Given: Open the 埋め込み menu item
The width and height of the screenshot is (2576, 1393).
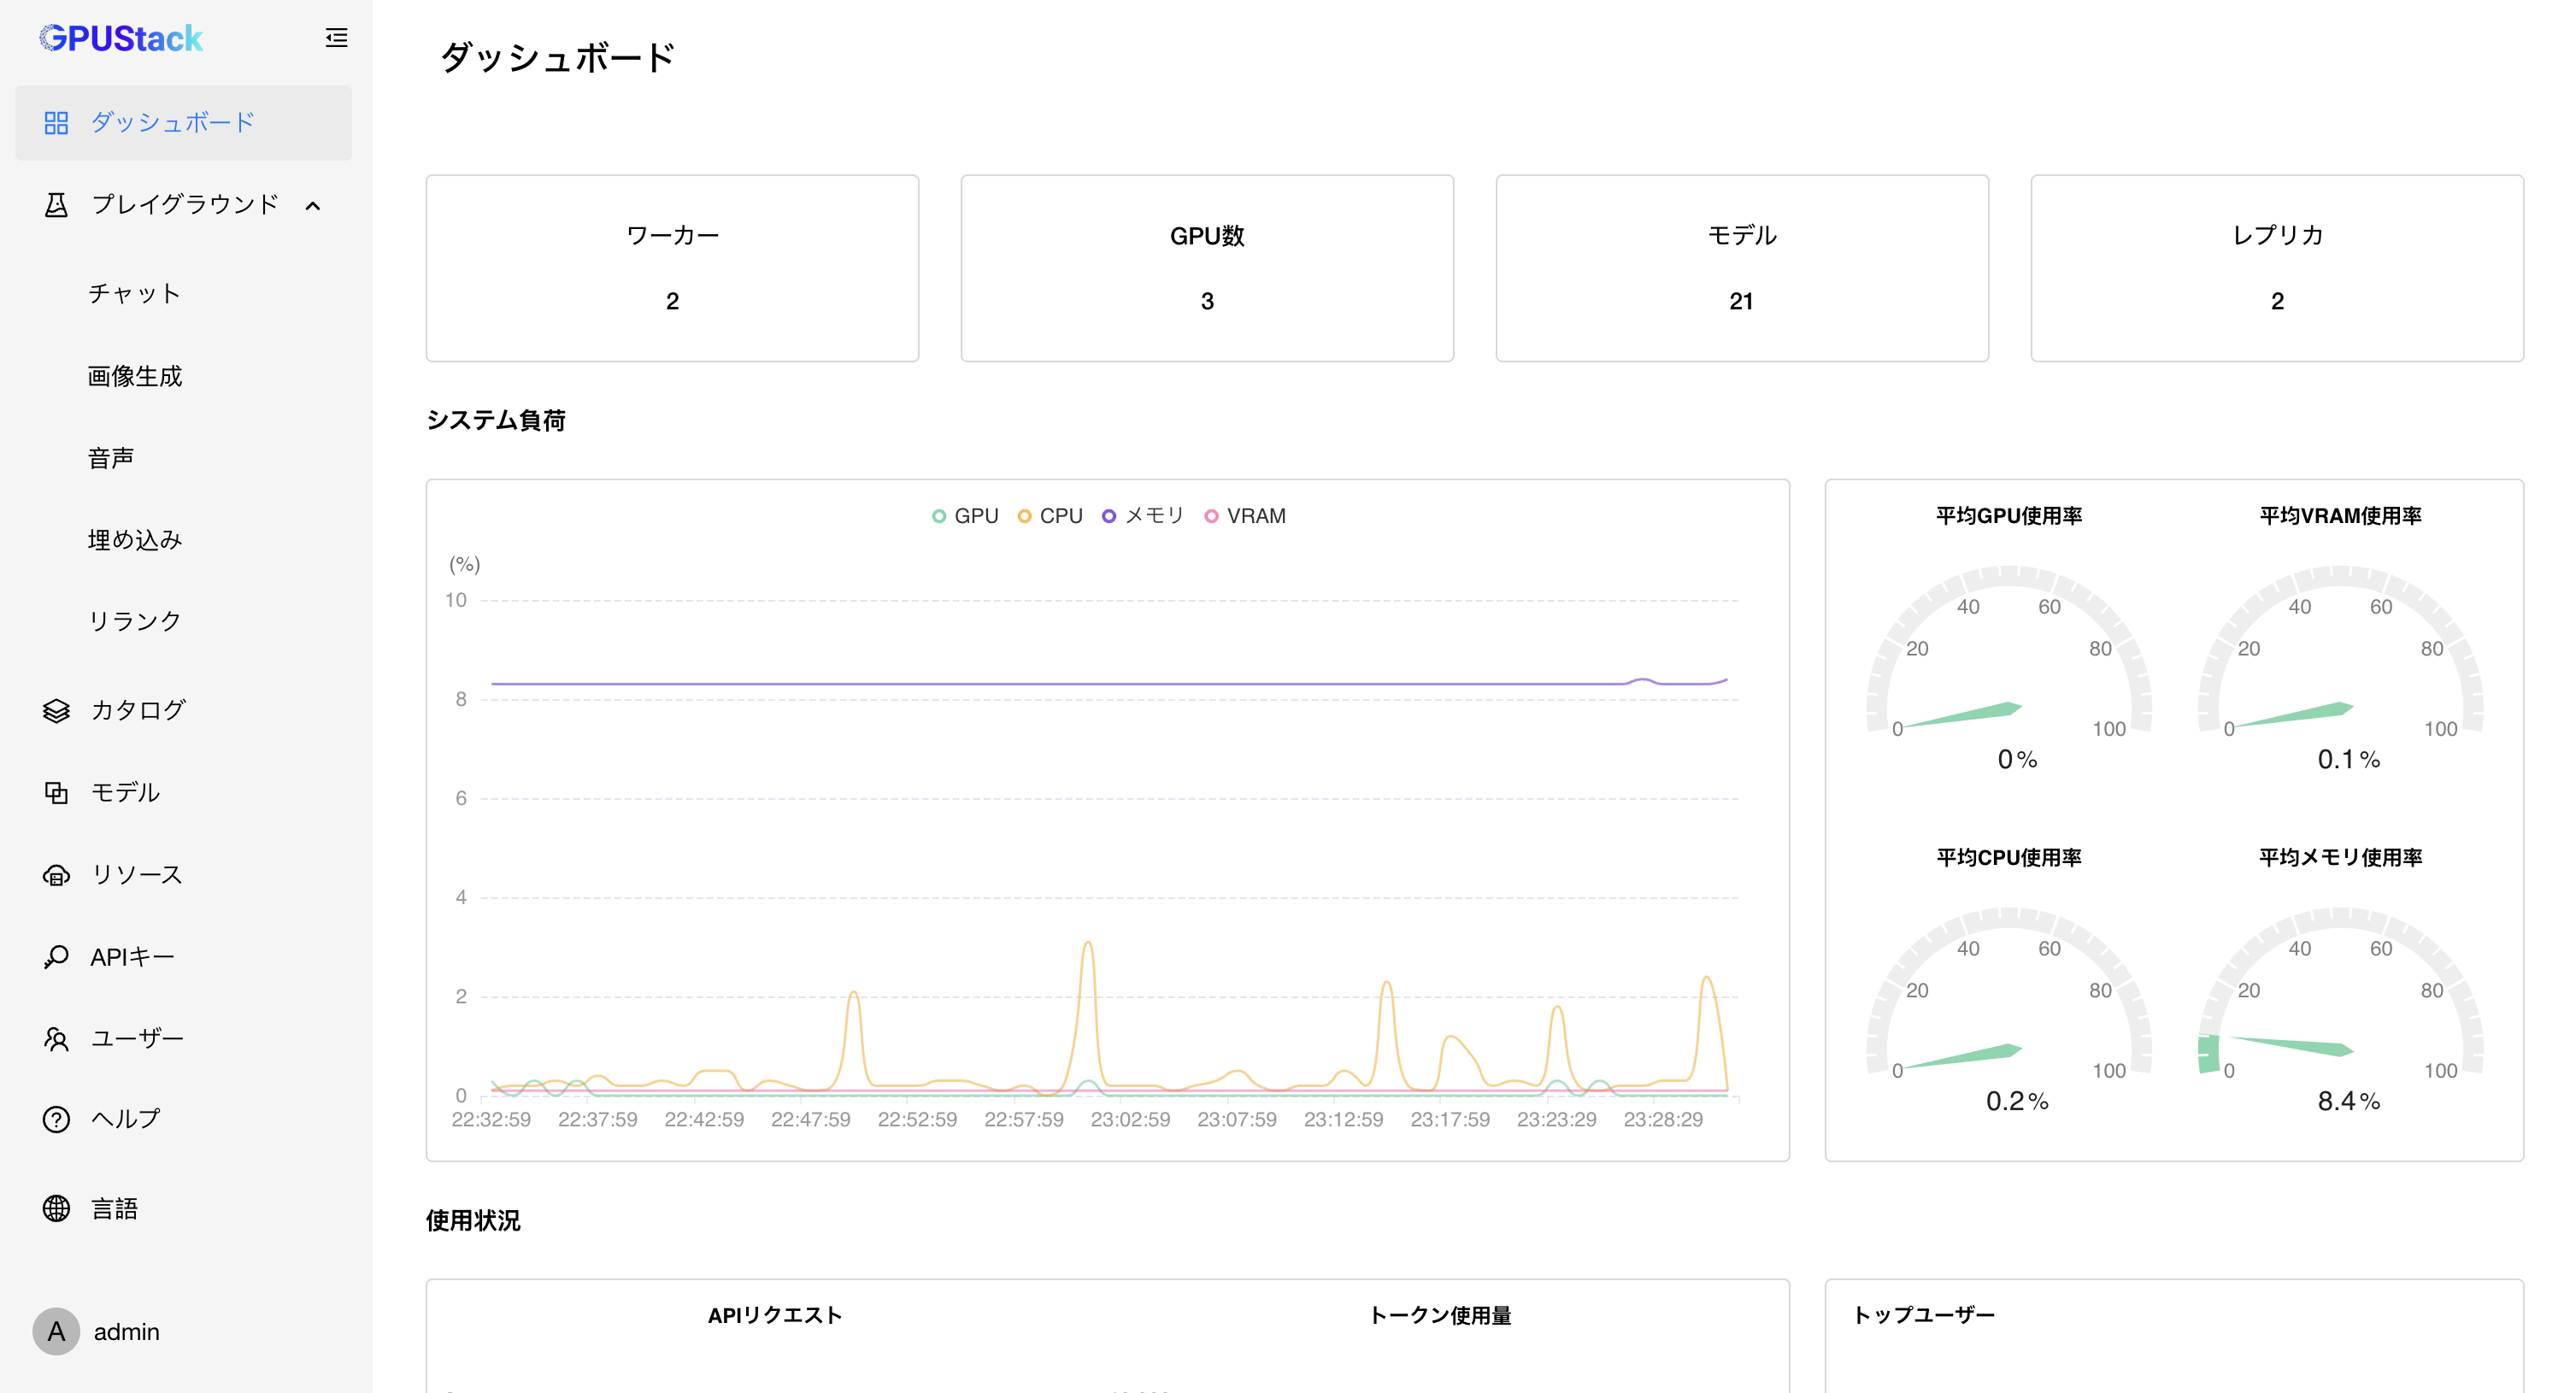Looking at the screenshot, I should click(x=134, y=540).
